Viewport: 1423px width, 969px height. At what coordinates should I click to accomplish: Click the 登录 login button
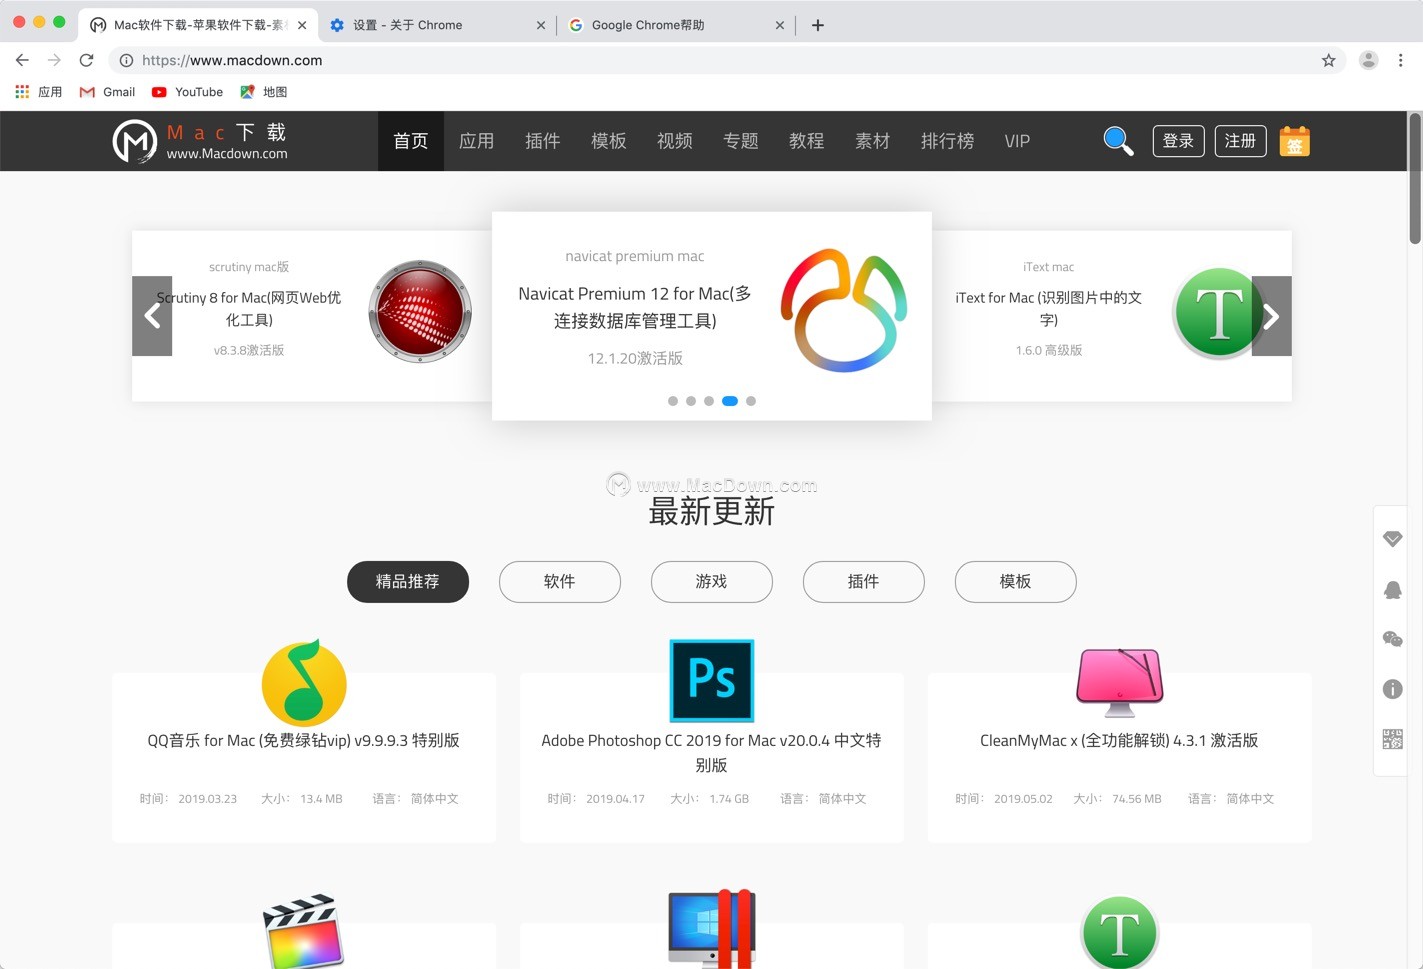pyautogui.click(x=1178, y=140)
